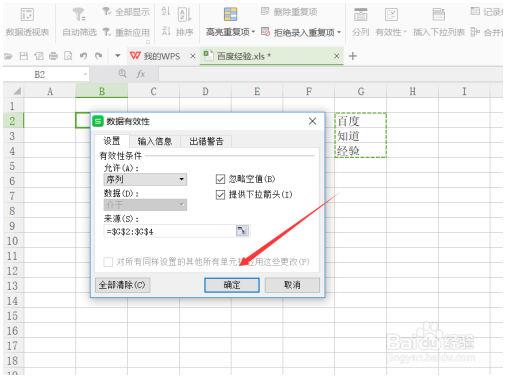Click the ascending sort icon
Screen dimensions: 506x378
click(x=166, y=12)
